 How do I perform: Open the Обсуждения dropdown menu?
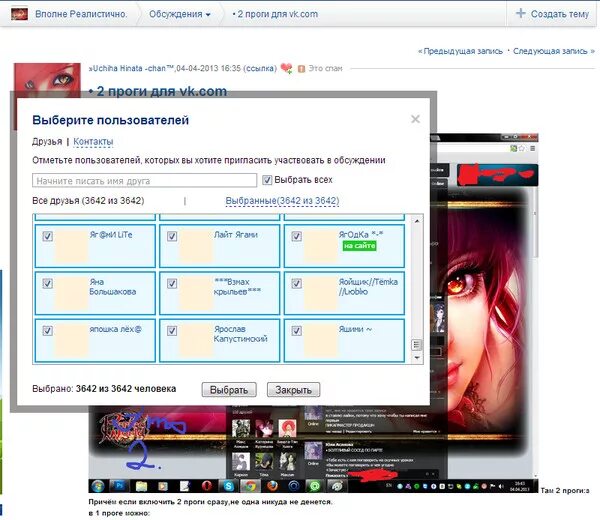pos(179,14)
